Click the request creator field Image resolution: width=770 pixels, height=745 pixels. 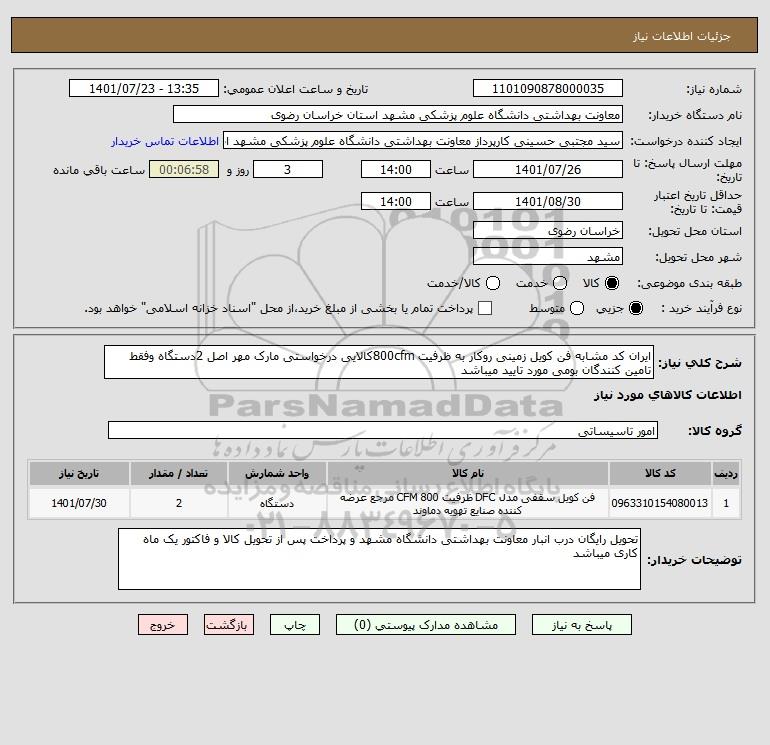[423, 141]
